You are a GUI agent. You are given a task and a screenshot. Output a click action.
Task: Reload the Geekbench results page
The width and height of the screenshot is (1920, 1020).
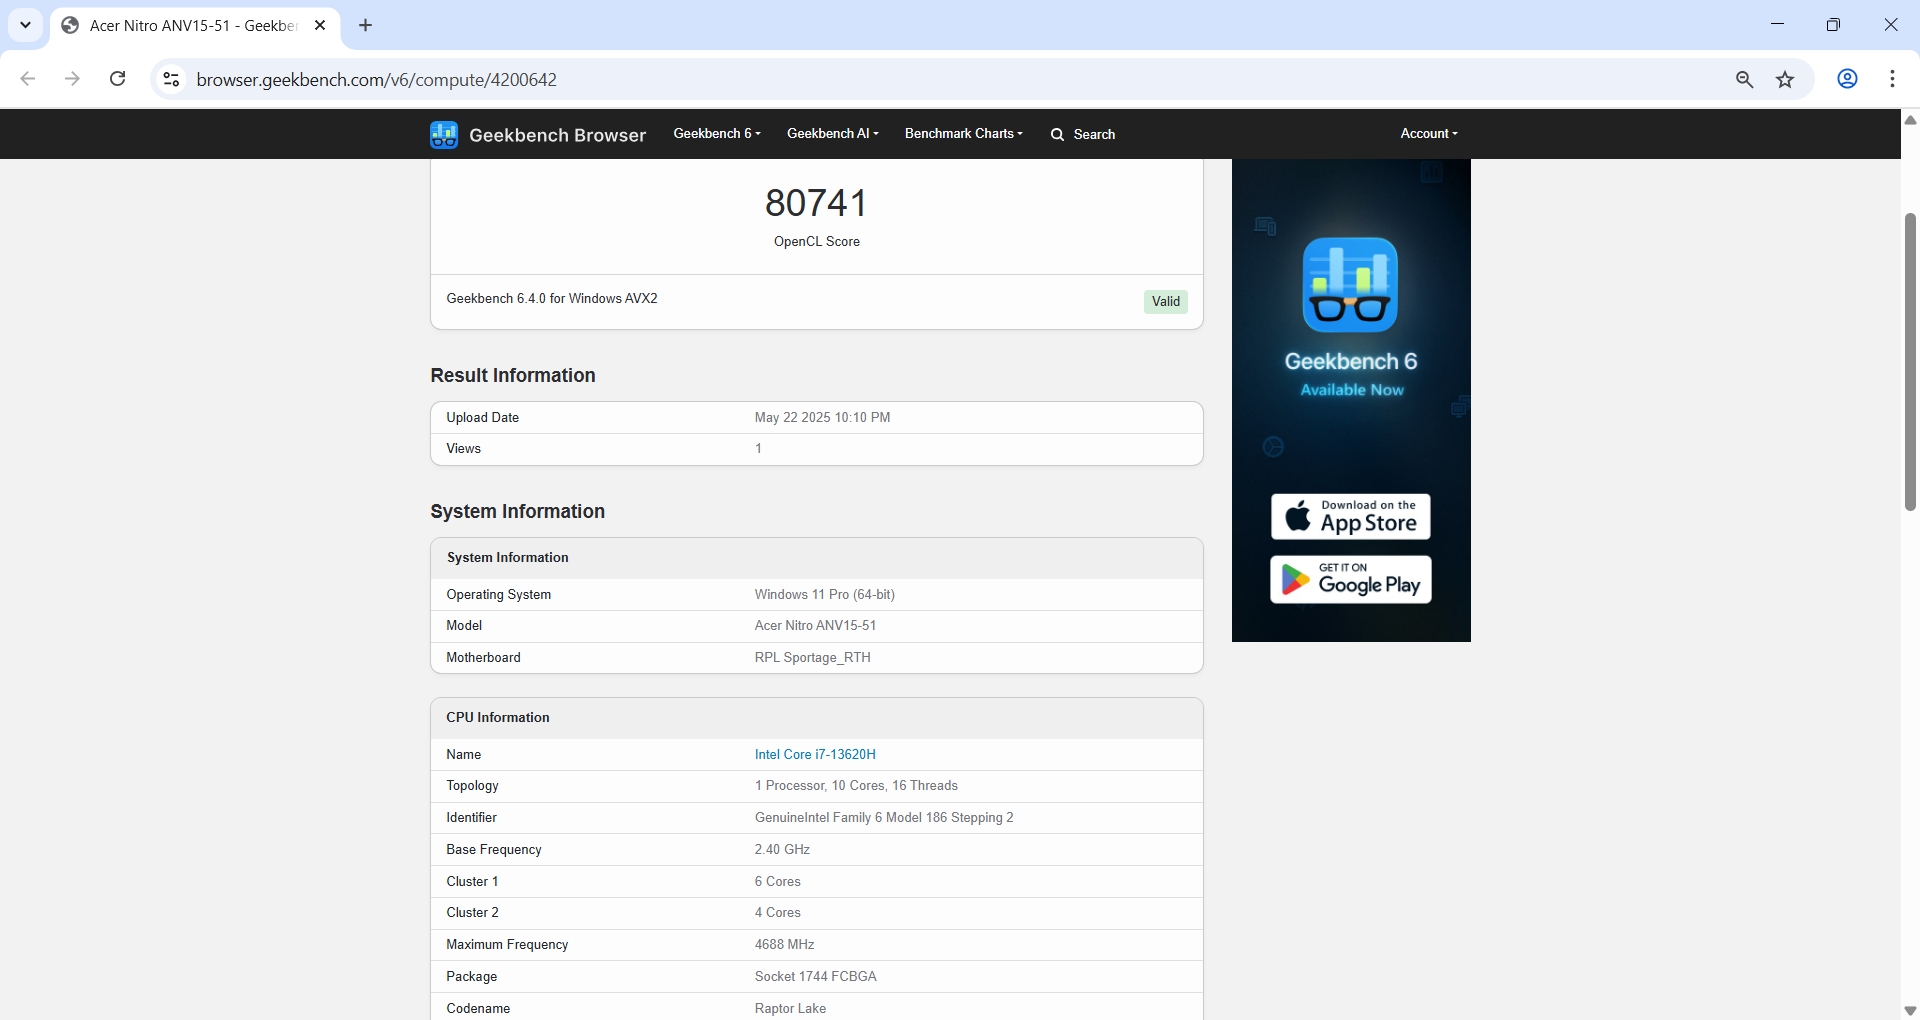click(117, 79)
